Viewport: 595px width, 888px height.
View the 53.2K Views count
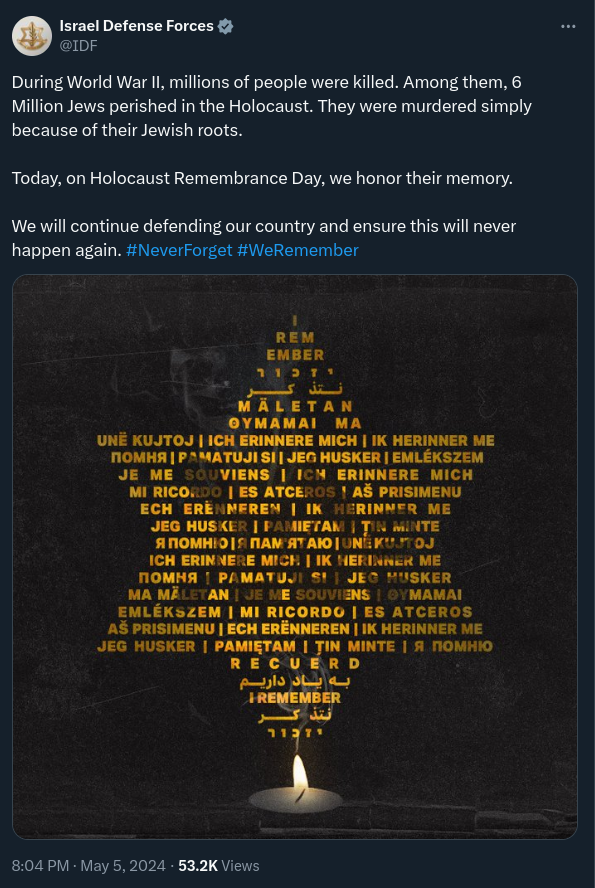219,866
